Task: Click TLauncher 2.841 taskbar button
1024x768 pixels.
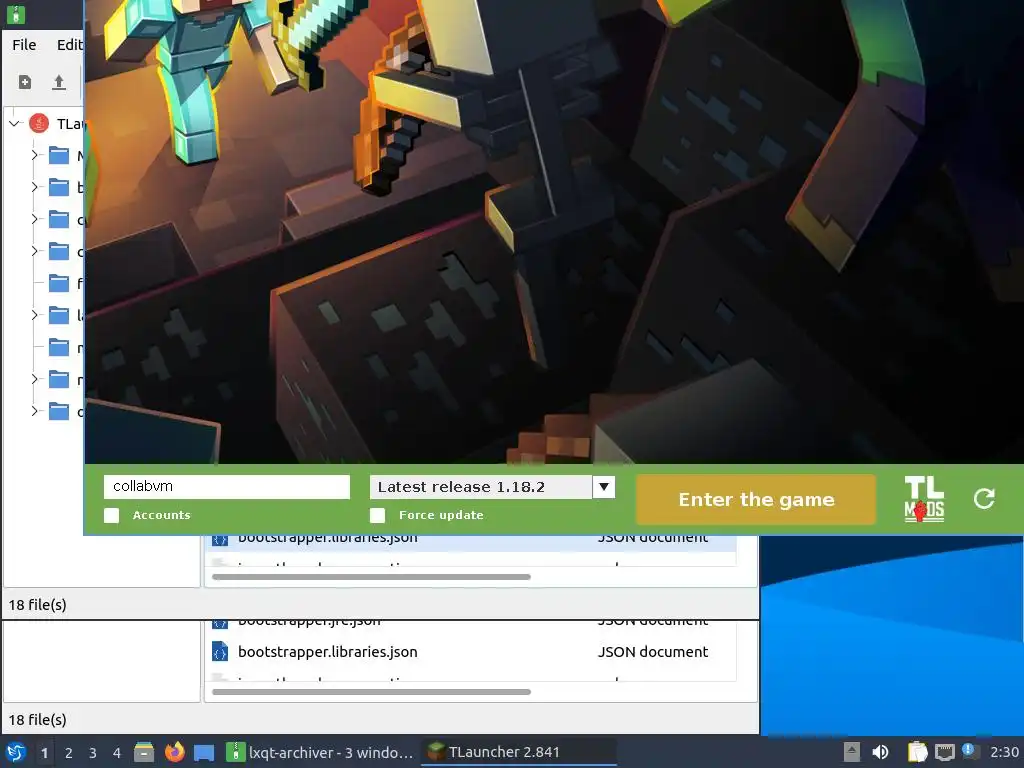Action: pyautogui.click(x=519, y=752)
